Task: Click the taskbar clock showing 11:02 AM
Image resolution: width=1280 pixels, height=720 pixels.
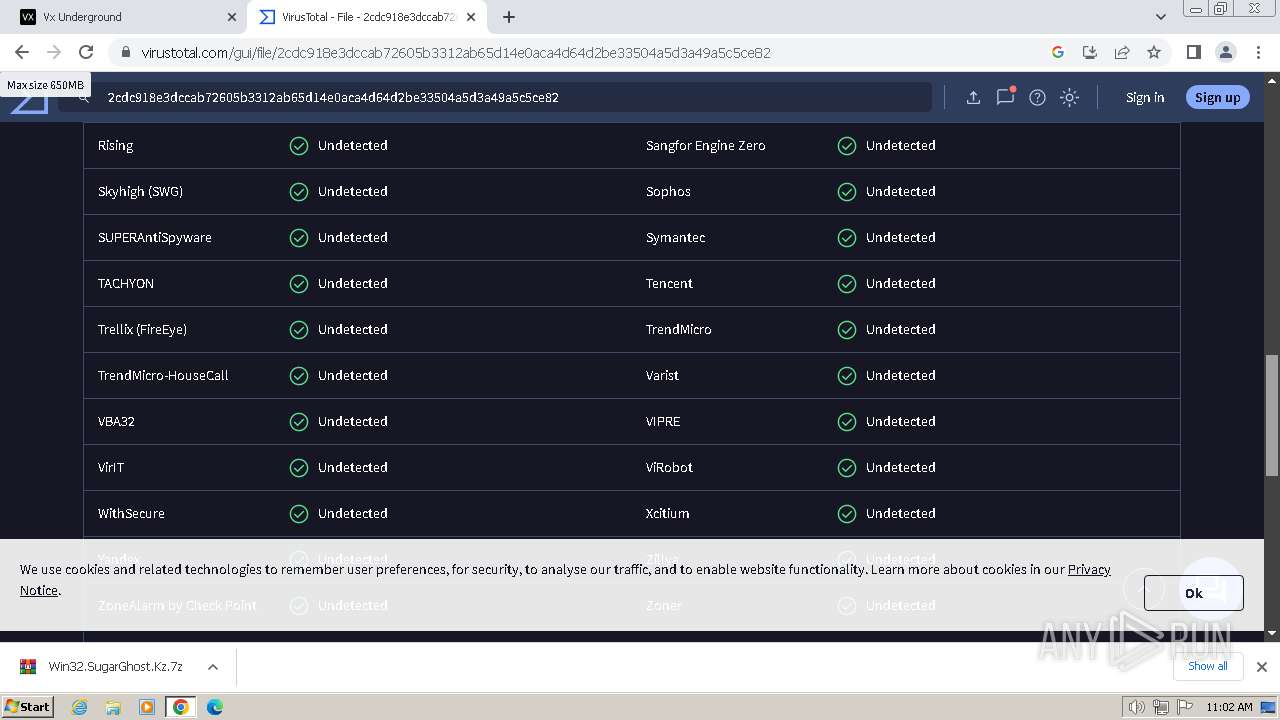Action: [1229, 707]
